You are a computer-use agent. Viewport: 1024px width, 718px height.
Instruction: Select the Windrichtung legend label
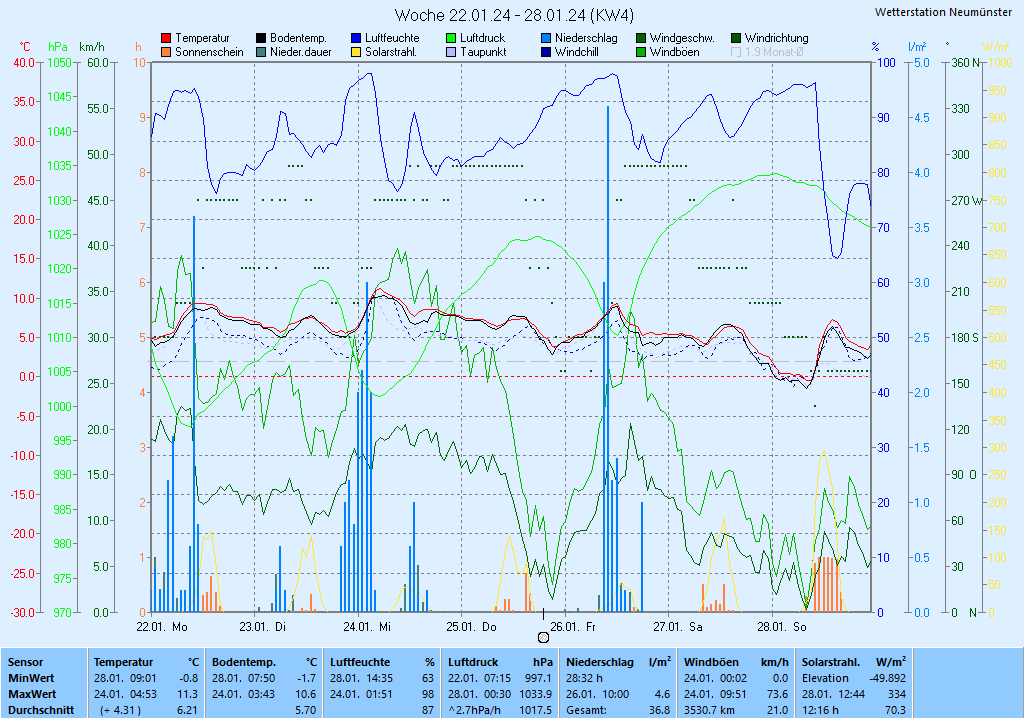tap(776, 39)
